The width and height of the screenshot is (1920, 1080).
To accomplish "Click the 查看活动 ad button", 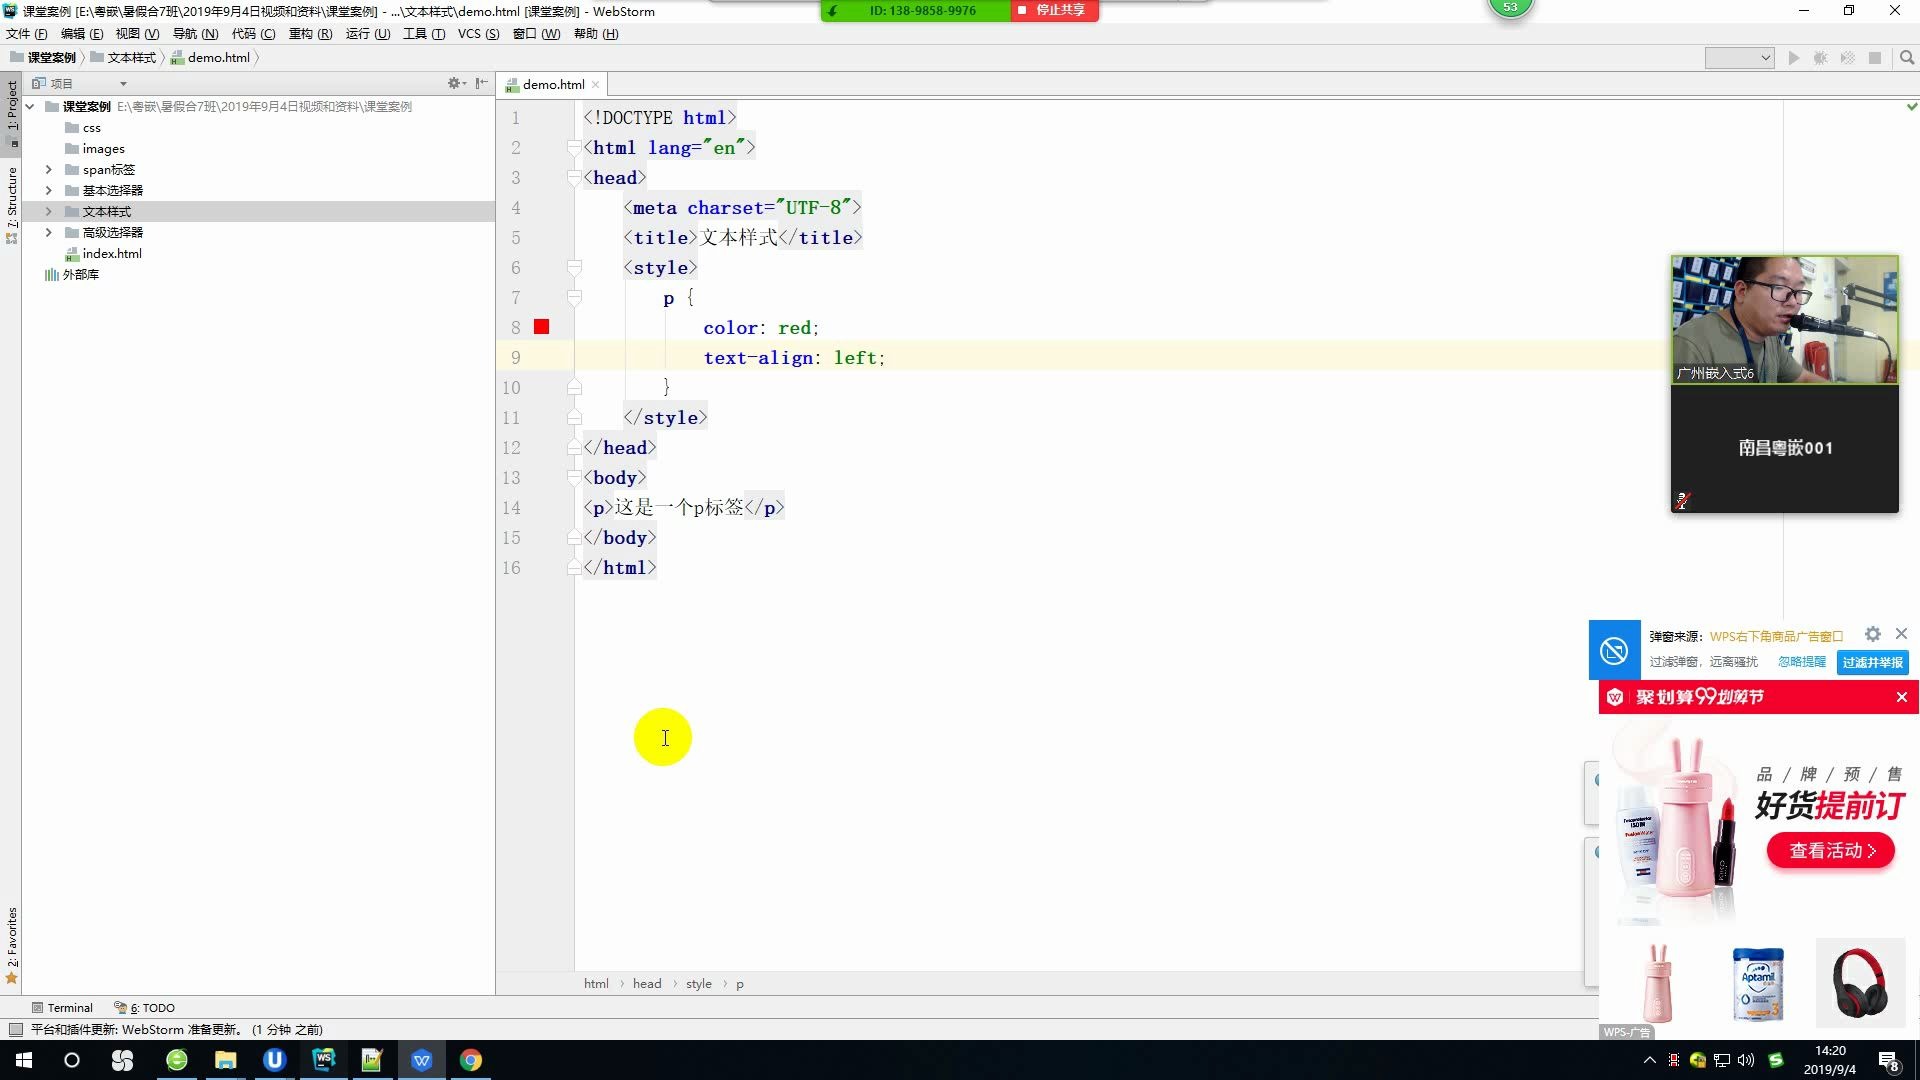I will (x=1830, y=850).
